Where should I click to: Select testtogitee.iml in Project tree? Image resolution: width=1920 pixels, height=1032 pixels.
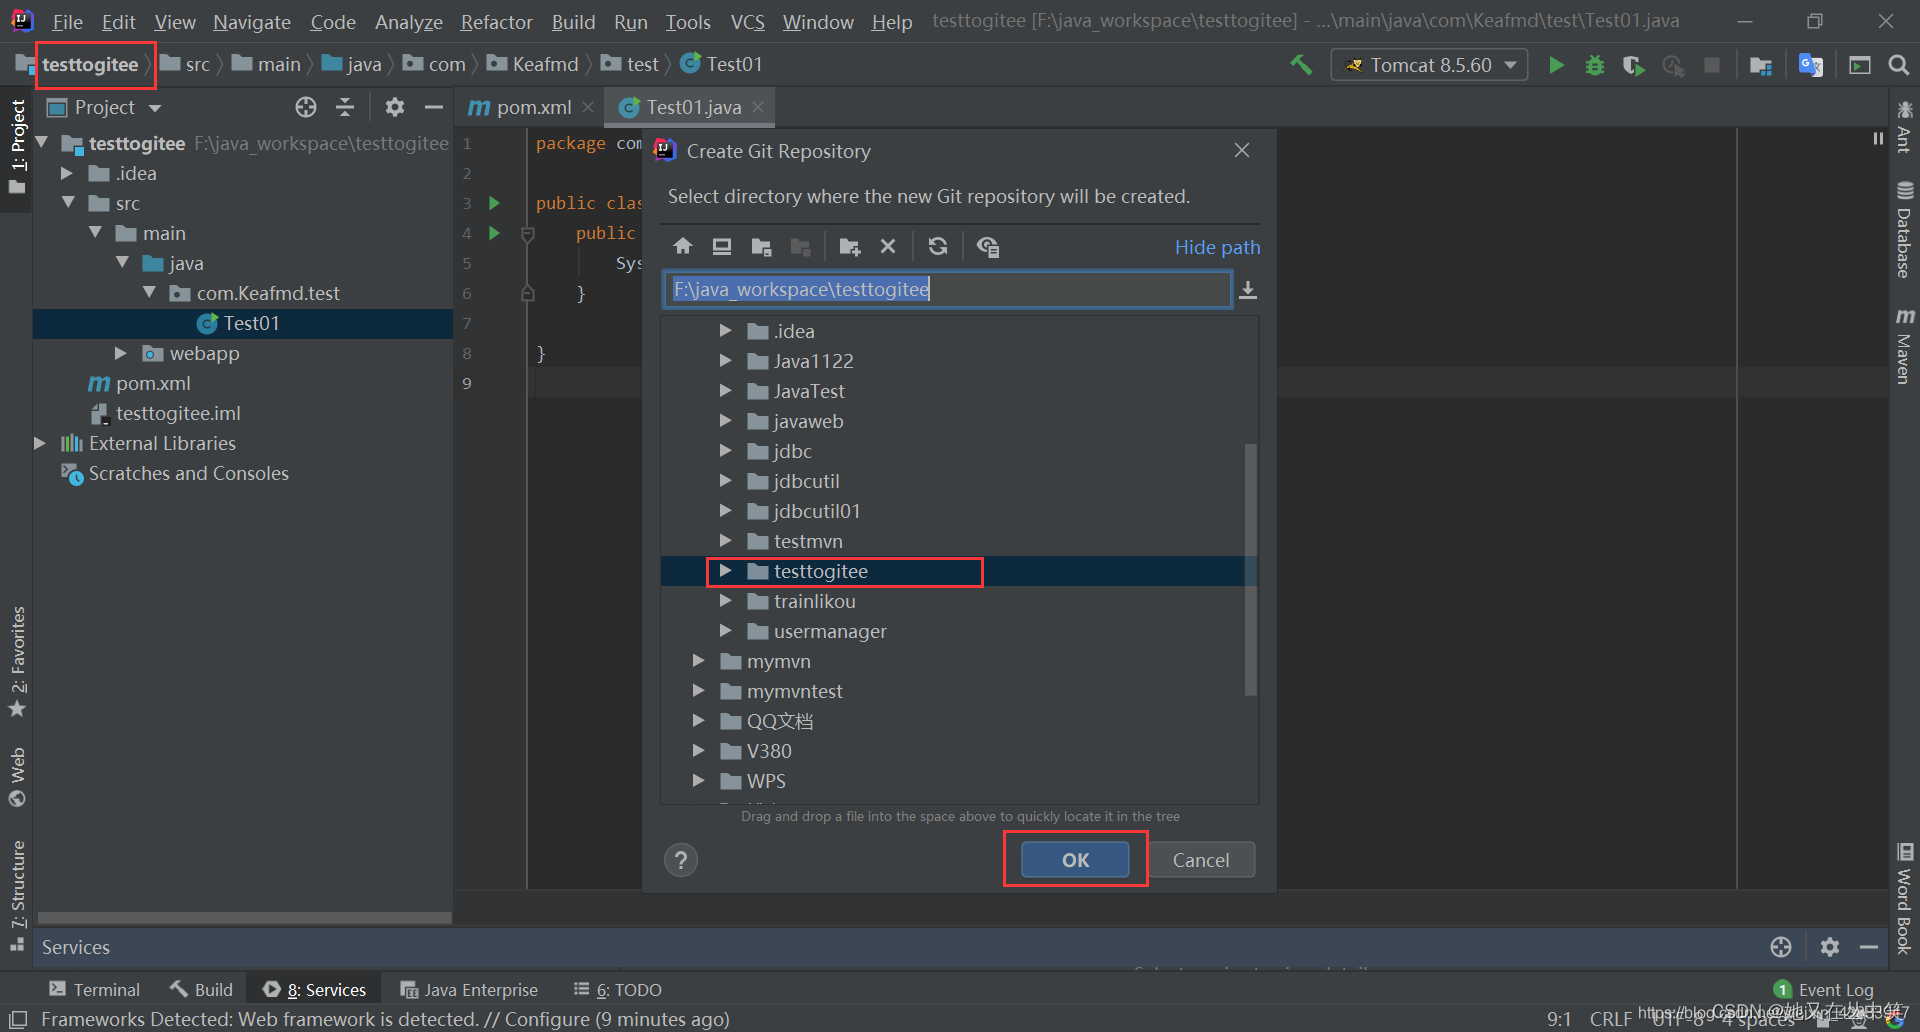[x=177, y=413]
